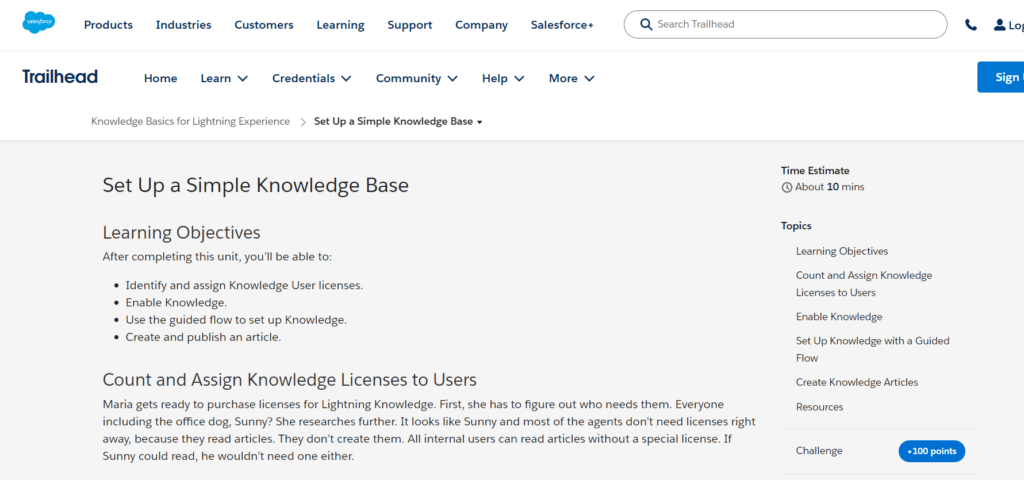The width and height of the screenshot is (1024, 480).
Task: Expand the Learn dropdown menu
Action: (x=224, y=78)
